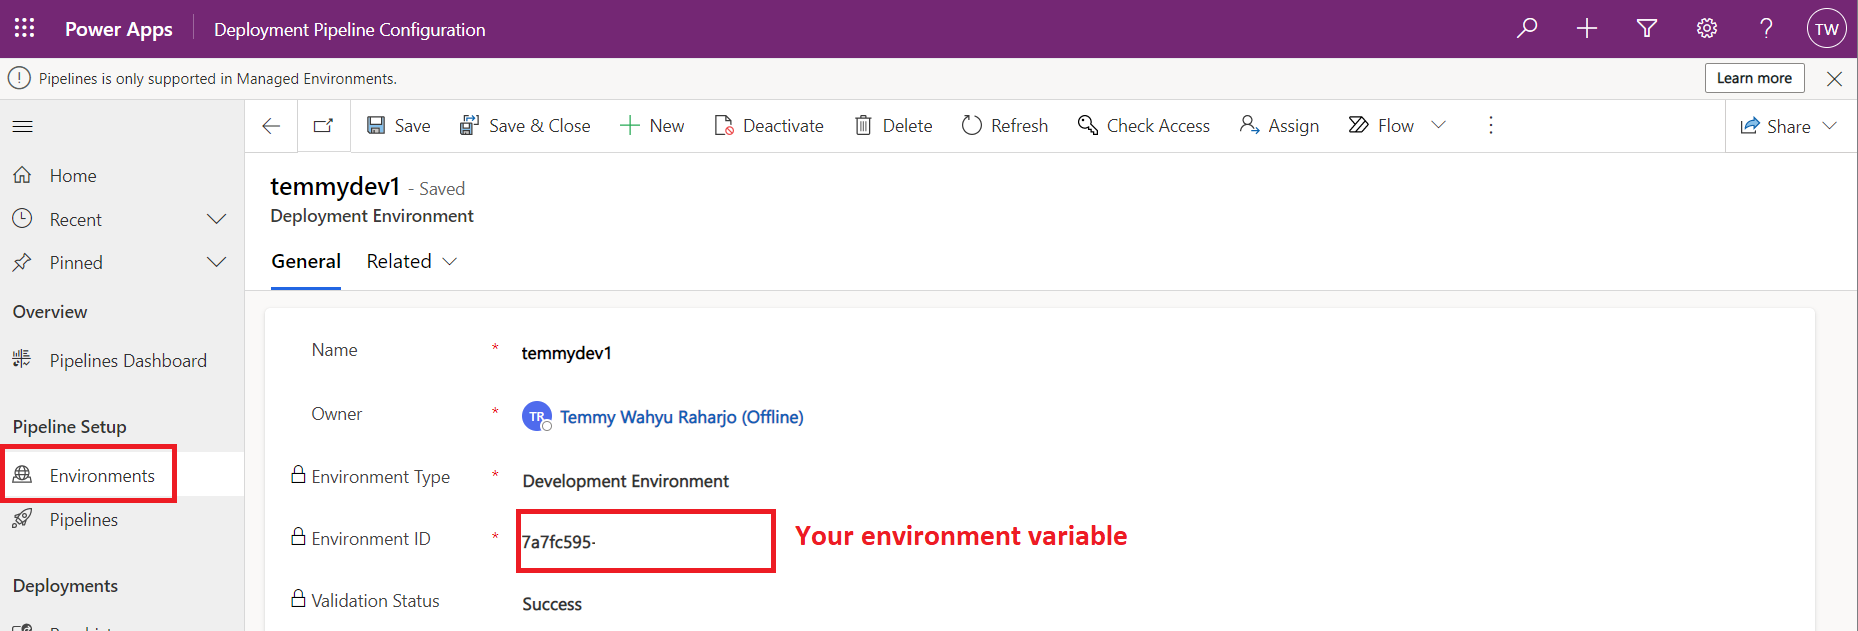Click the Deployment Environment entity label
The height and width of the screenshot is (631, 1858).
tap(372, 216)
